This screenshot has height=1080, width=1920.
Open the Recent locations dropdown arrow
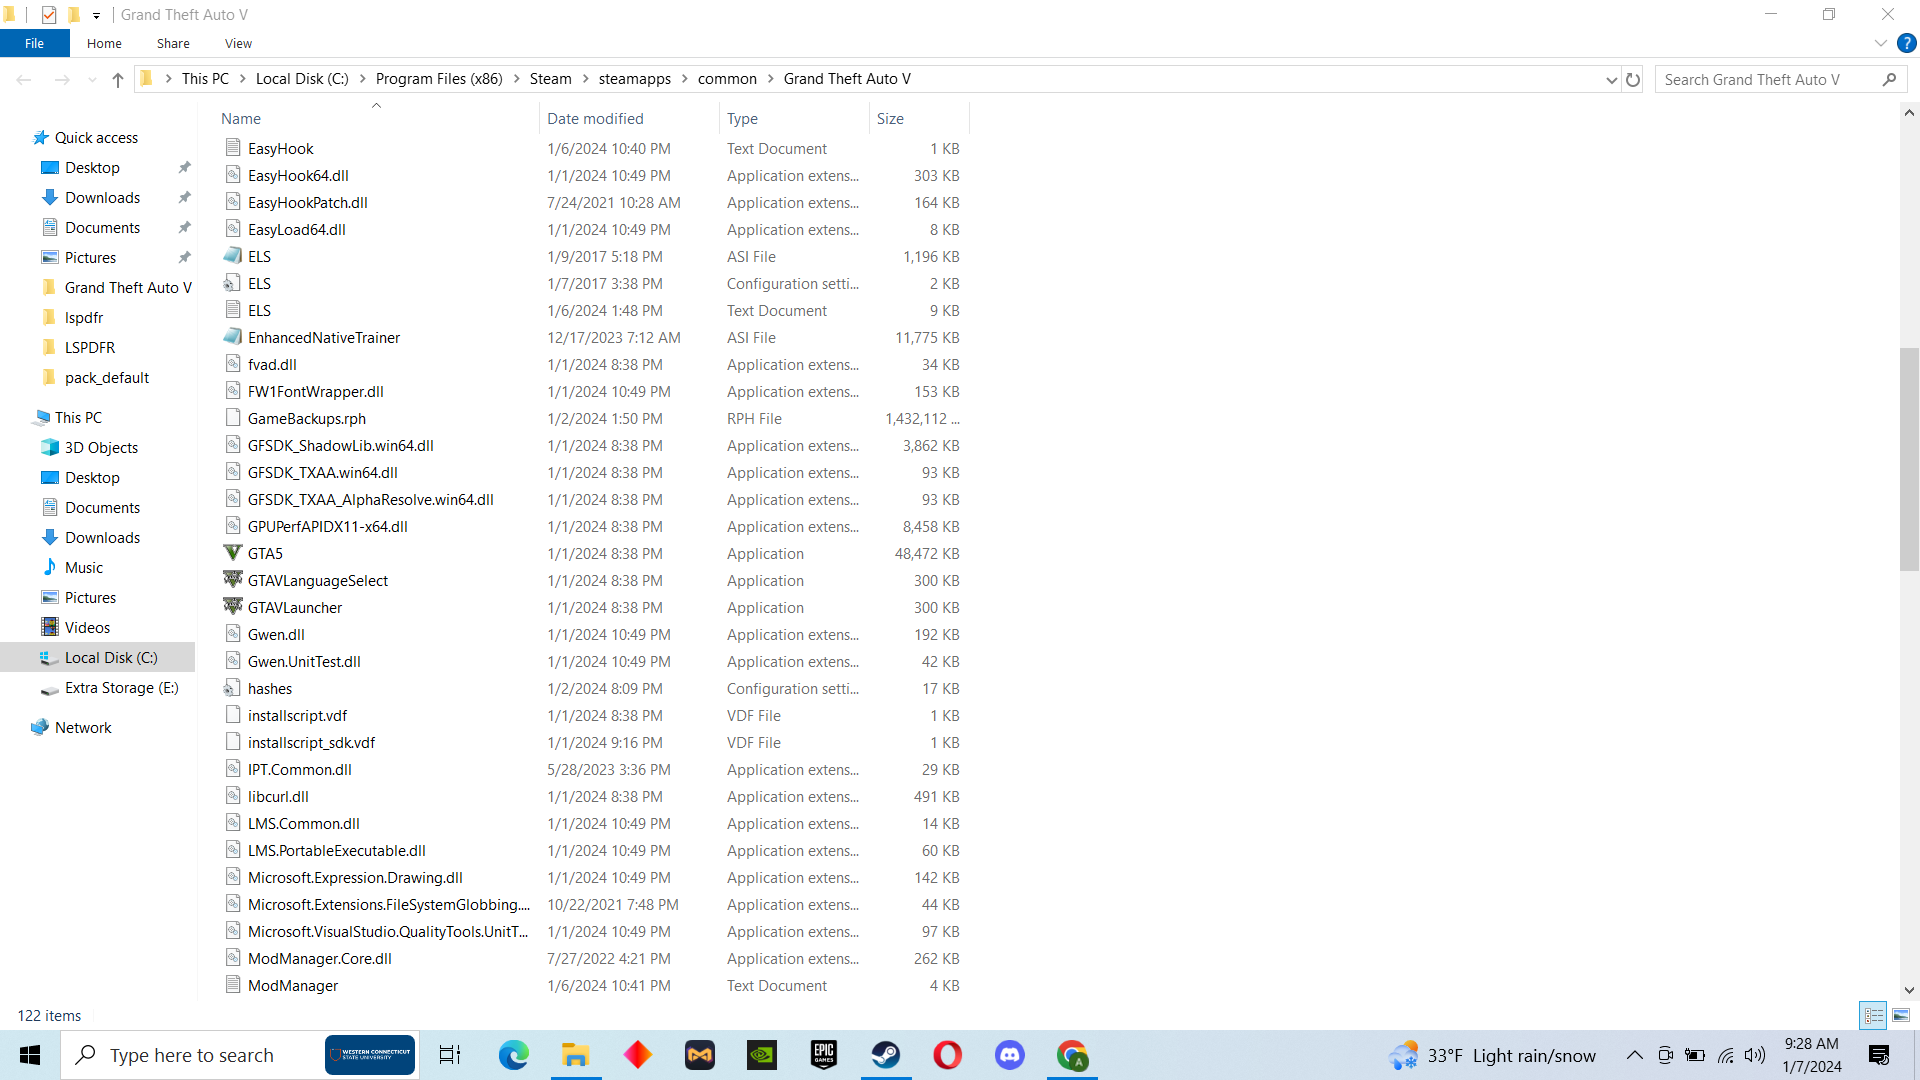coord(92,79)
